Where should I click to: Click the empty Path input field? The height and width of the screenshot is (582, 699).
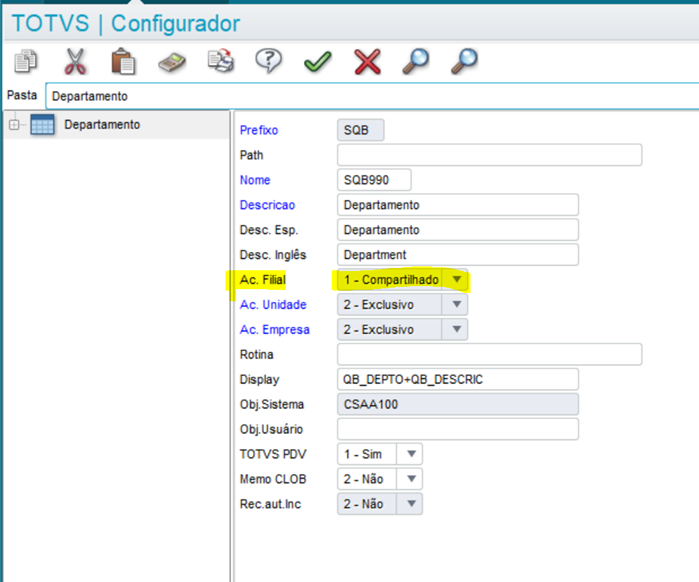point(489,155)
